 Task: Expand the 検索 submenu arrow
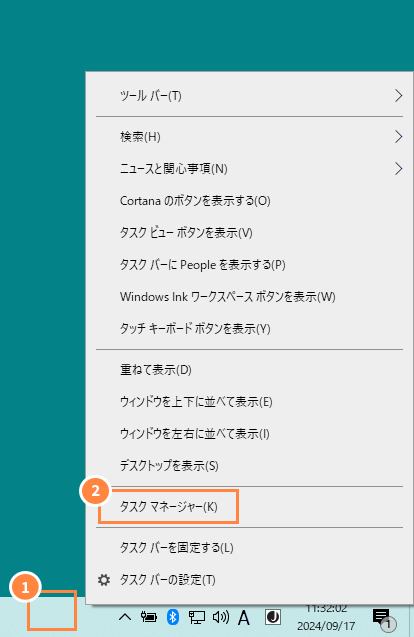pos(398,136)
